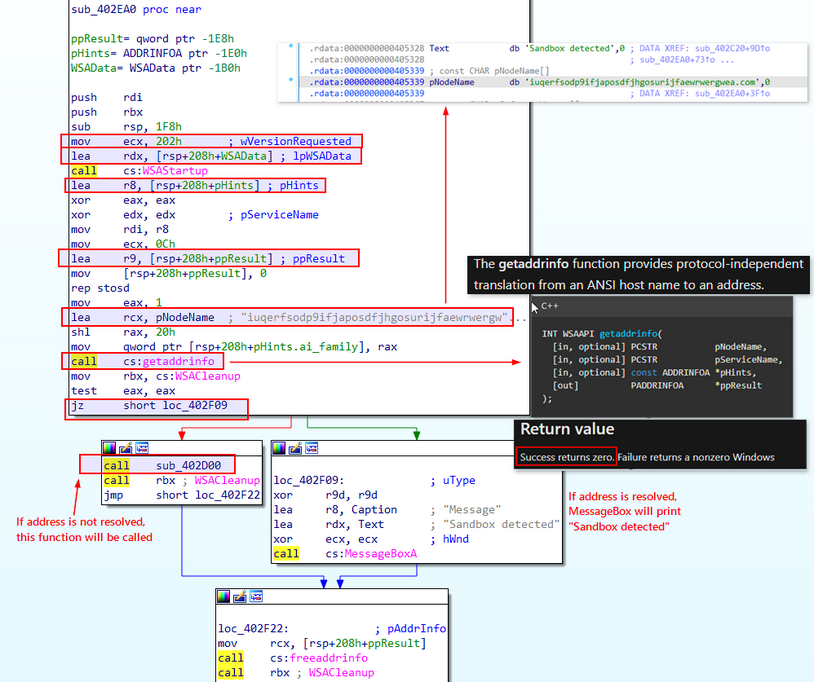Click the 'mov ecx, 0Ch' instruction
Image resolution: width=814 pixels, height=682 pixels.
coord(123,244)
